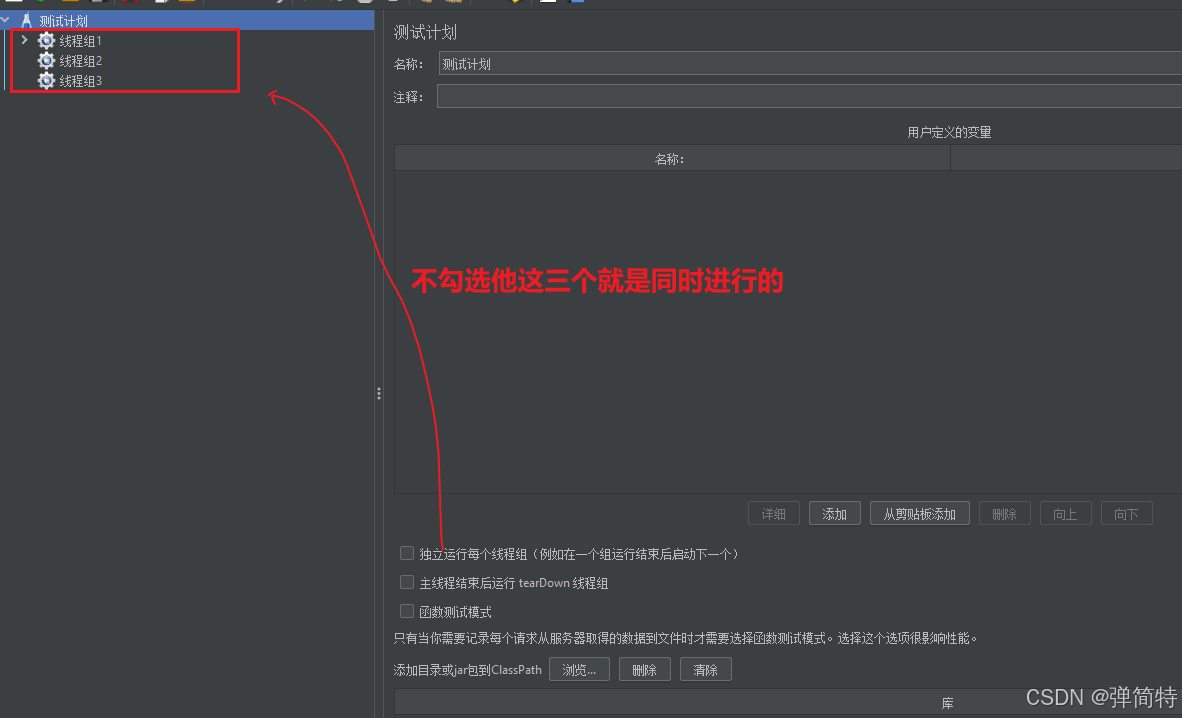Enable 函数测试模式 checkbox

(x=407, y=611)
